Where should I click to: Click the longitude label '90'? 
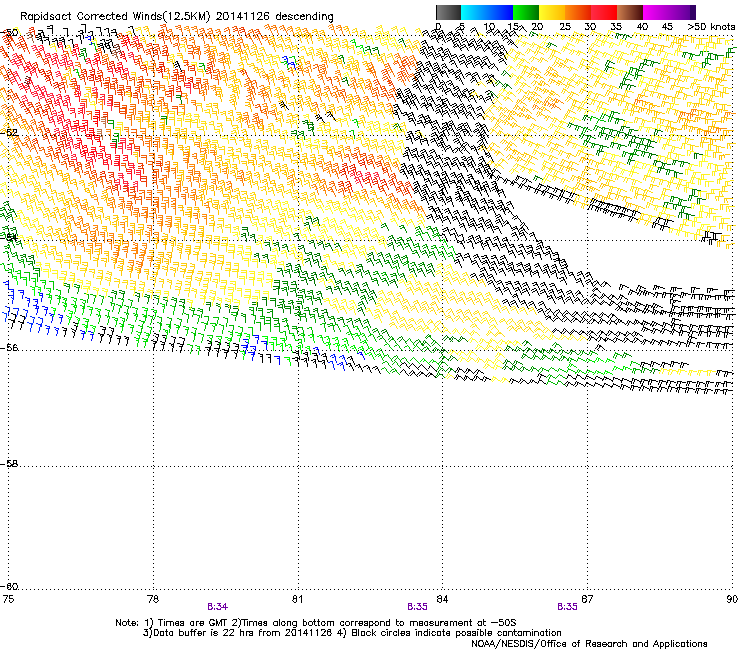pyautogui.click(x=732, y=599)
